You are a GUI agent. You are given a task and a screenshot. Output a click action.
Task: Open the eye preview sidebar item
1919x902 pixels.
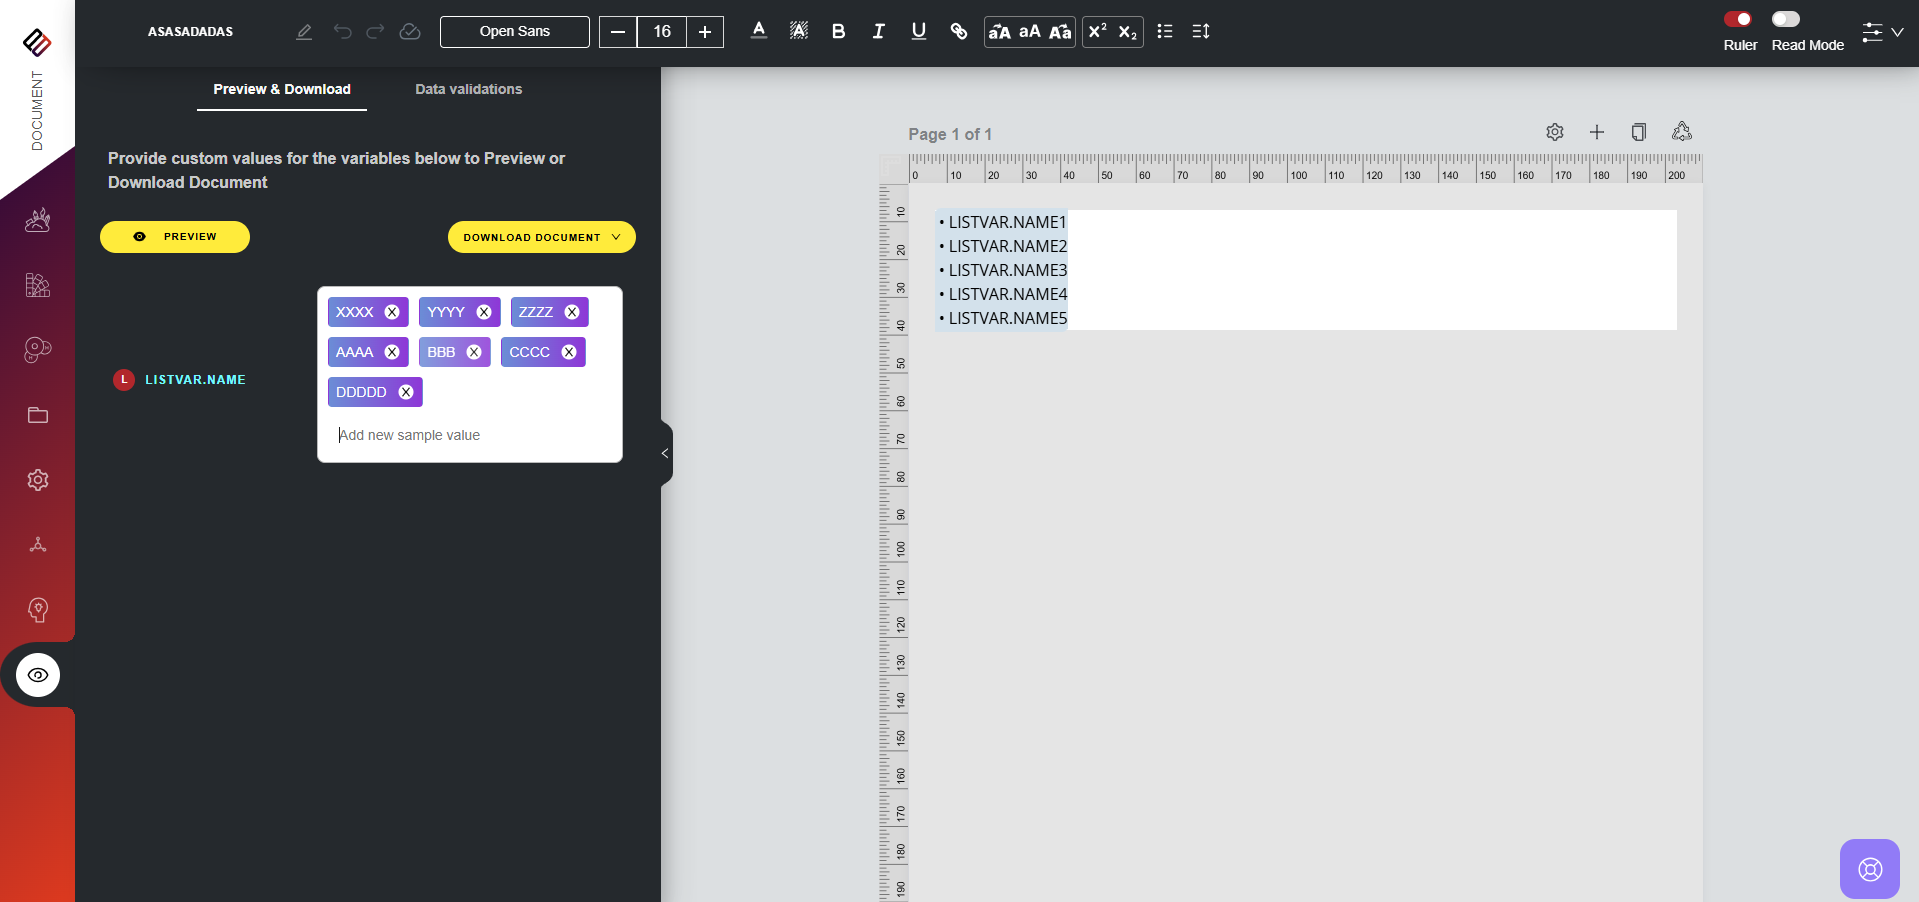click(x=38, y=675)
